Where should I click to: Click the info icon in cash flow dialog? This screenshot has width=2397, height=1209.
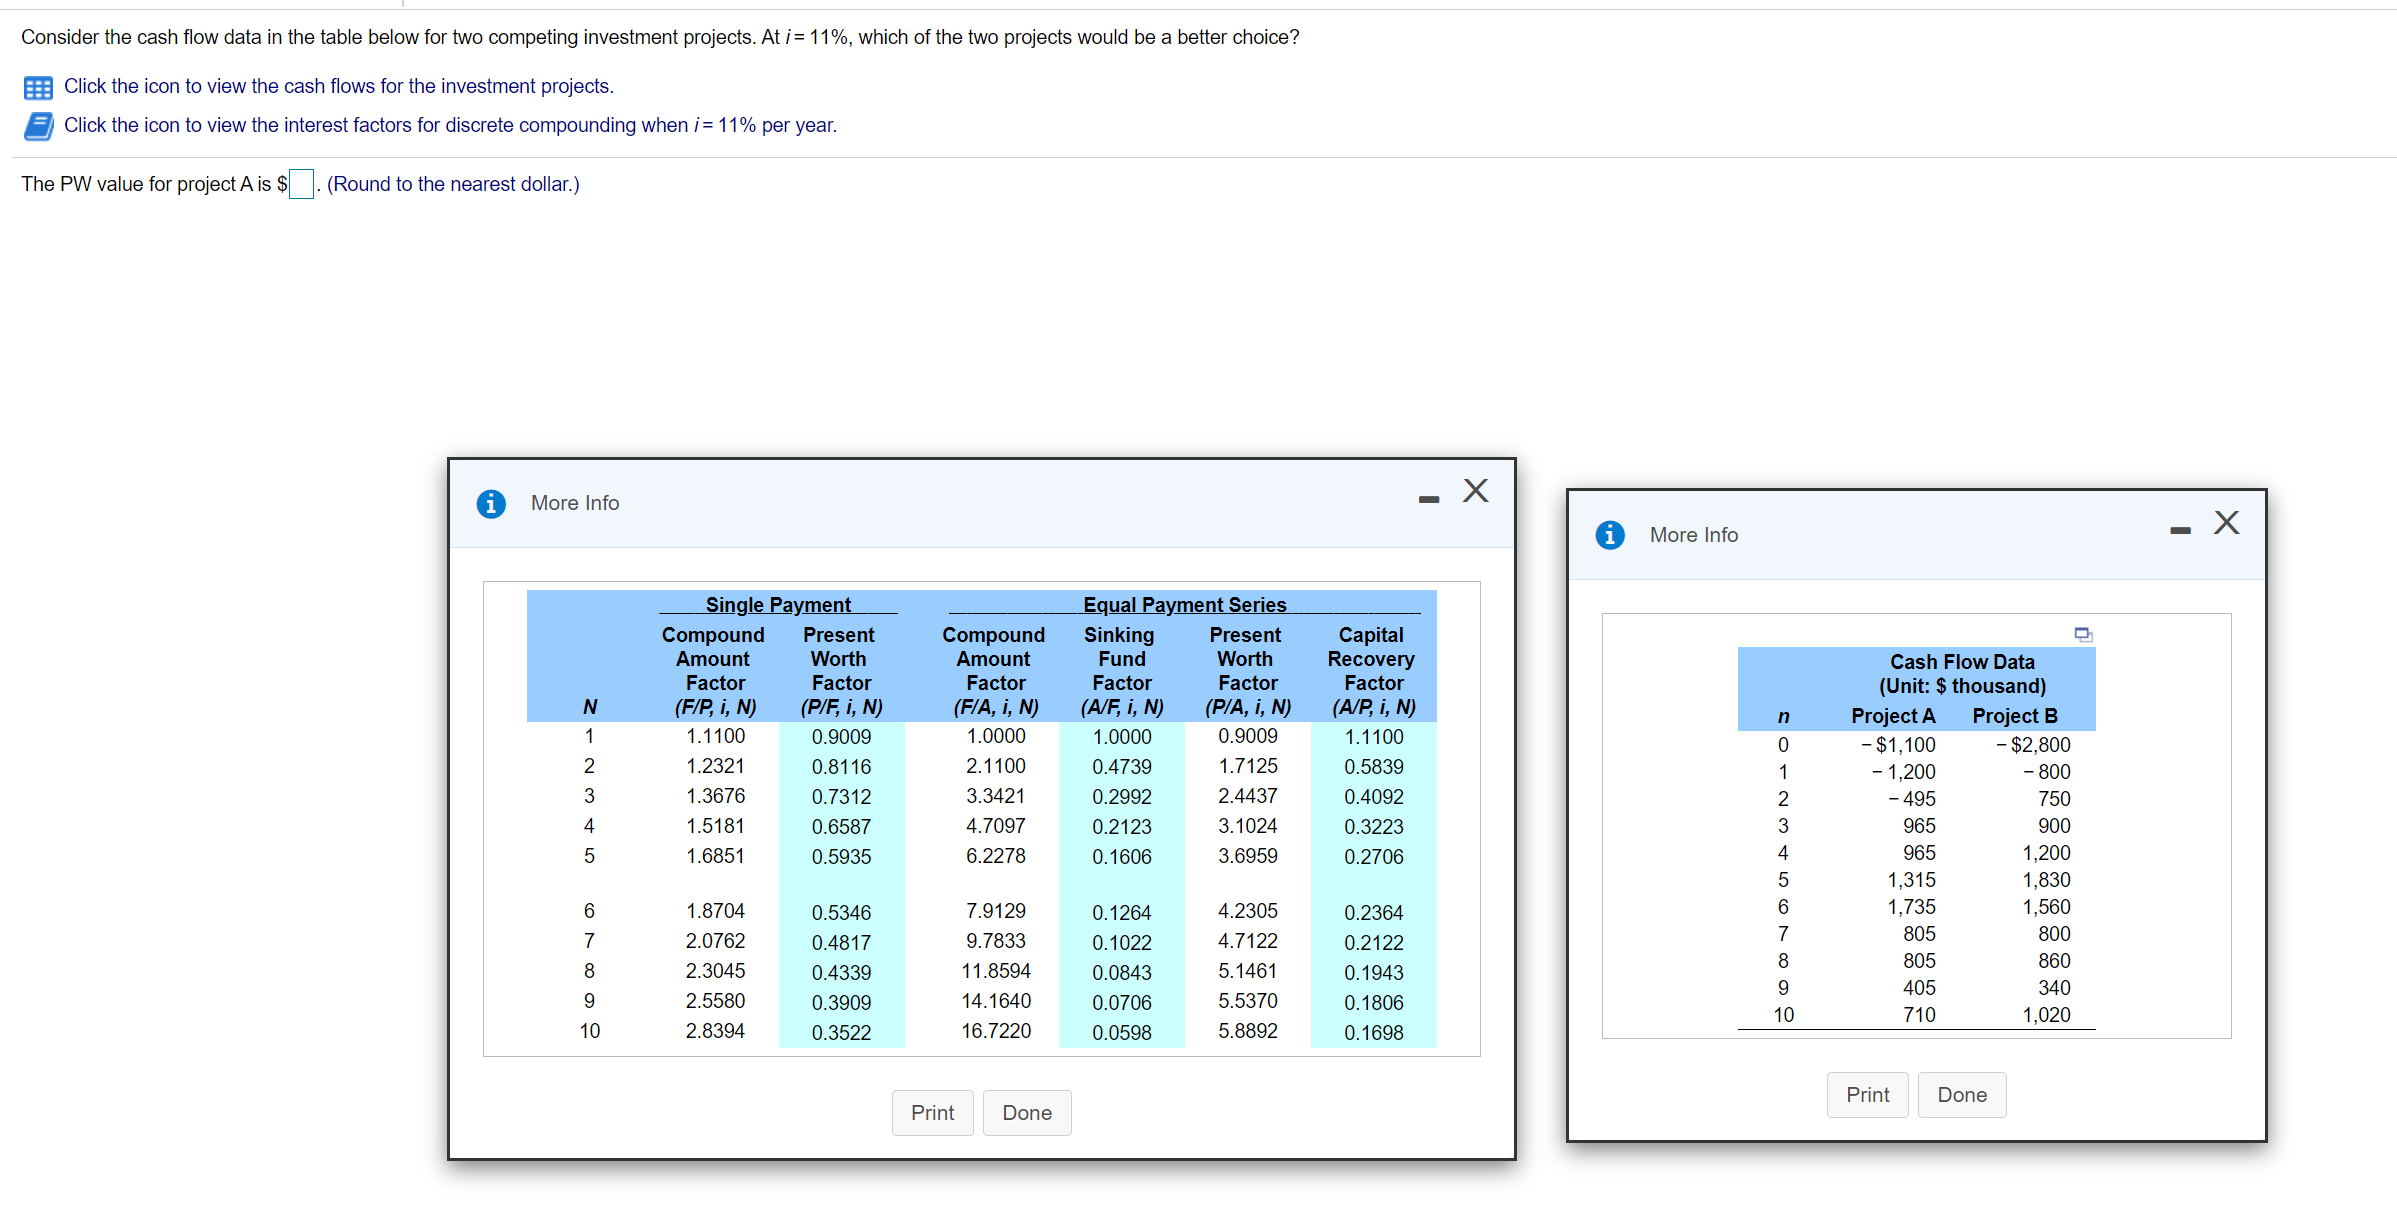pos(1610,536)
